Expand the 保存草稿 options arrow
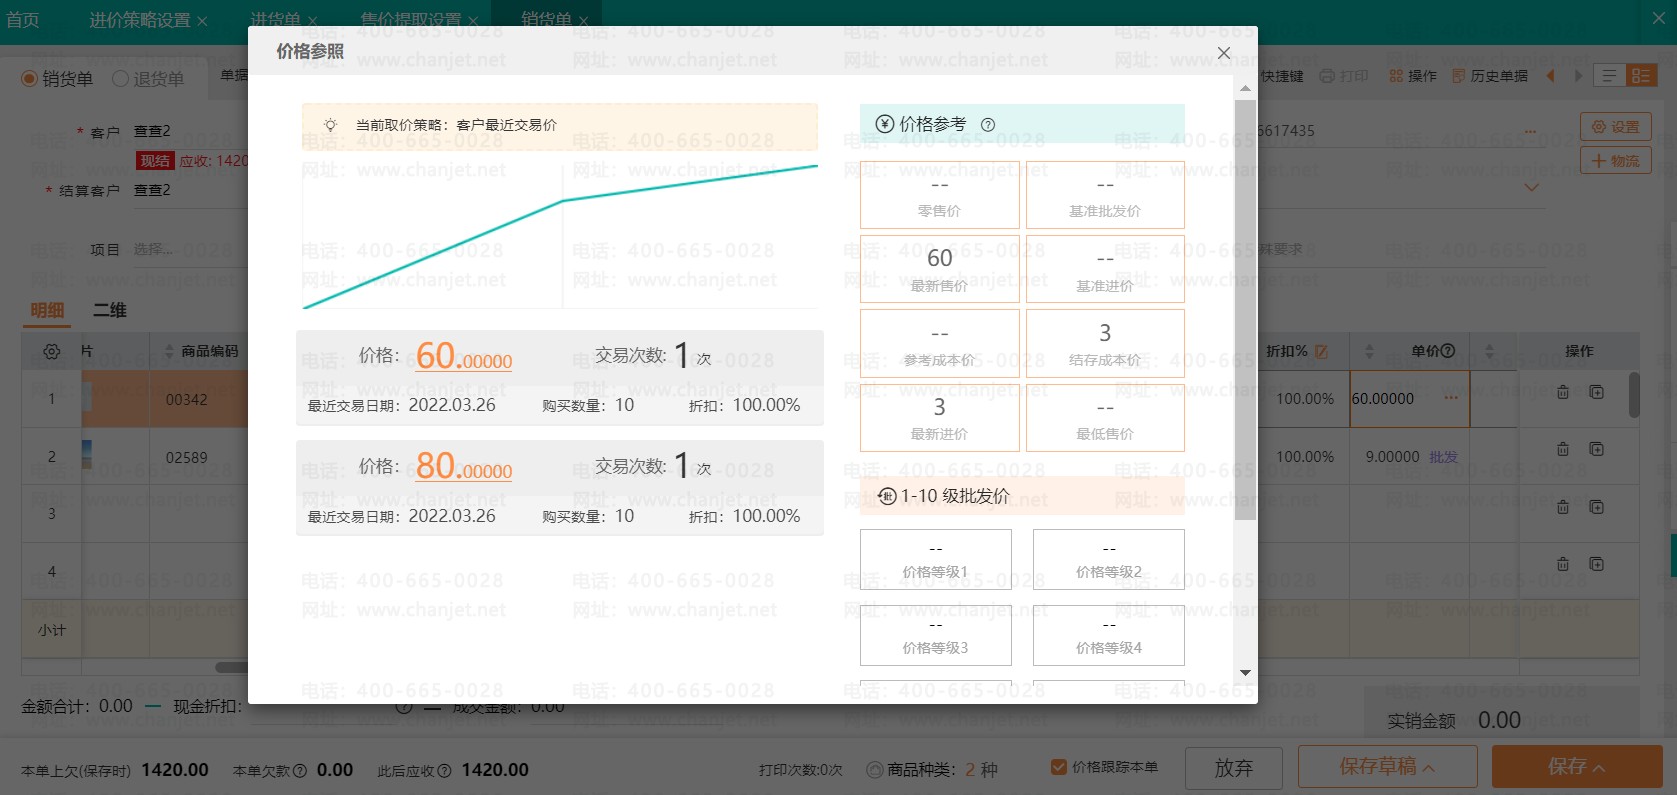This screenshot has height=795, width=1677. click(1429, 768)
